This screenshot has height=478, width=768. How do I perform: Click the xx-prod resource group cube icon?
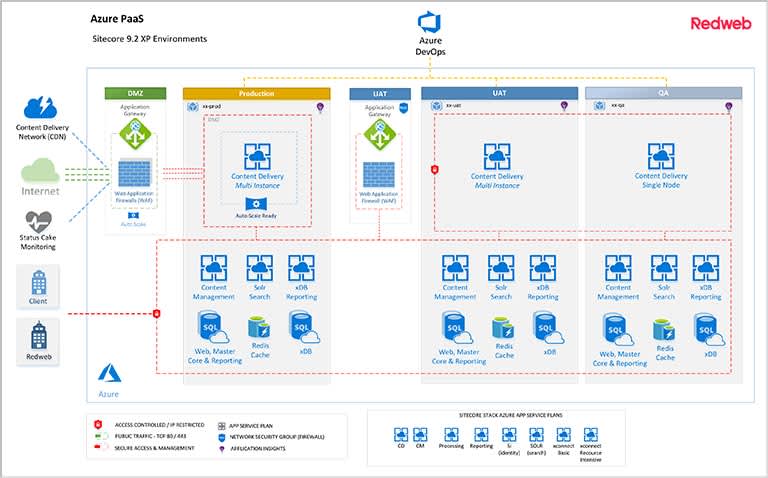(x=193, y=106)
